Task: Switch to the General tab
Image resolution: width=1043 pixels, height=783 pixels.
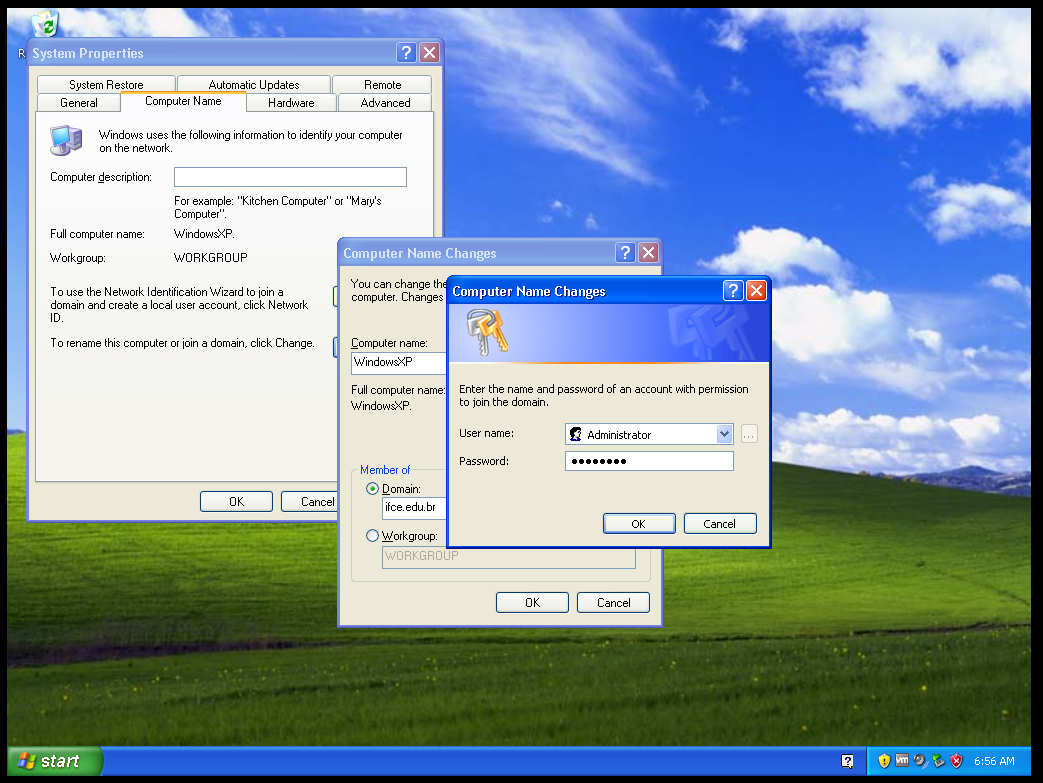Action: tap(79, 102)
